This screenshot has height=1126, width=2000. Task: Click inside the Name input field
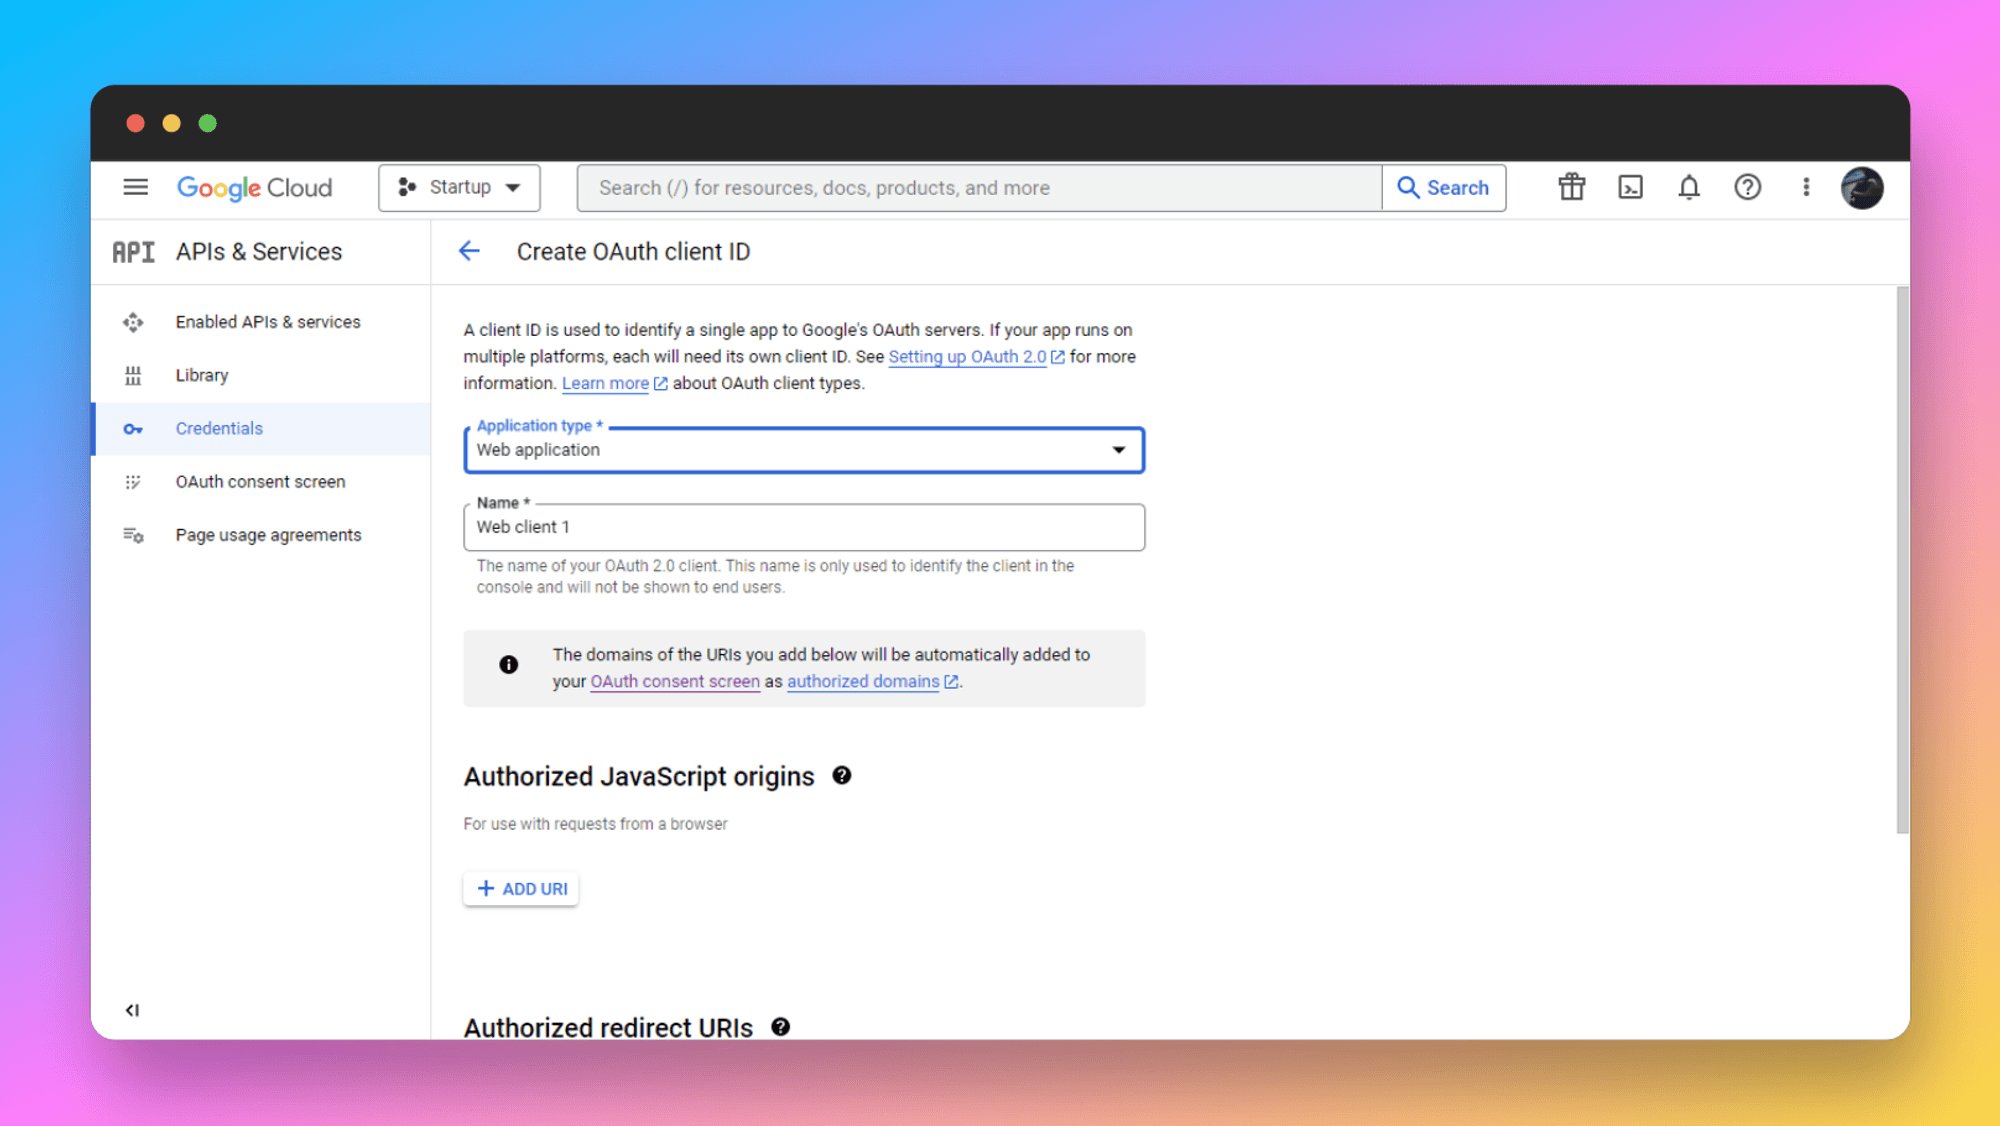pos(800,527)
